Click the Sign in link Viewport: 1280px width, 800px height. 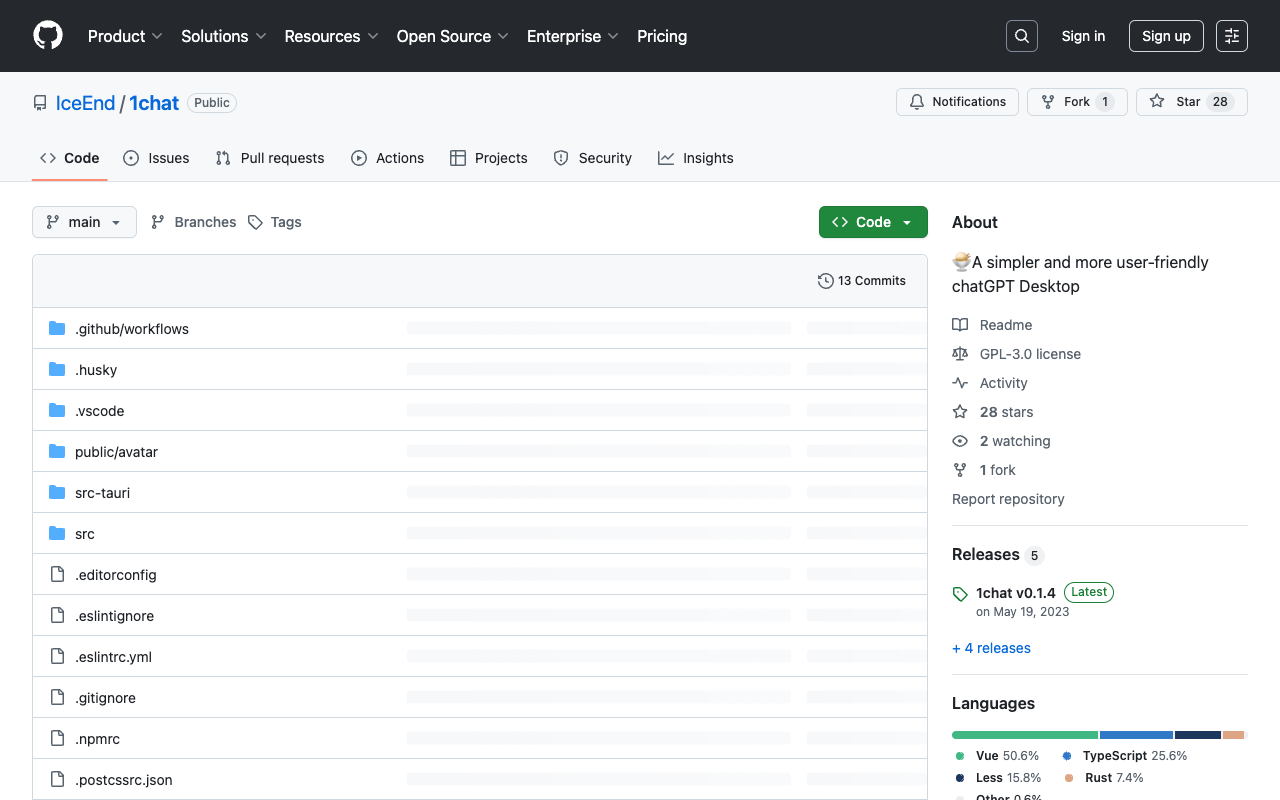tap(1084, 36)
